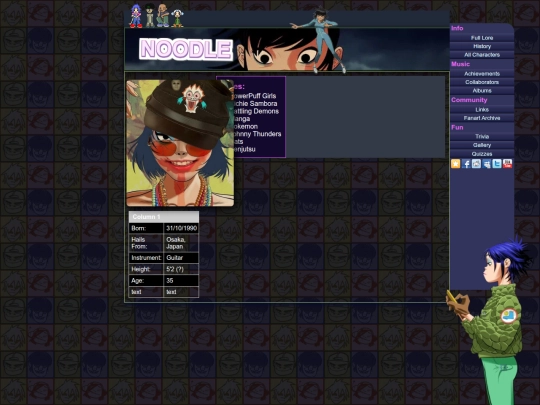Click the Instrument: label cell
Viewport: 540px width, 405px height.
[146, 258]
